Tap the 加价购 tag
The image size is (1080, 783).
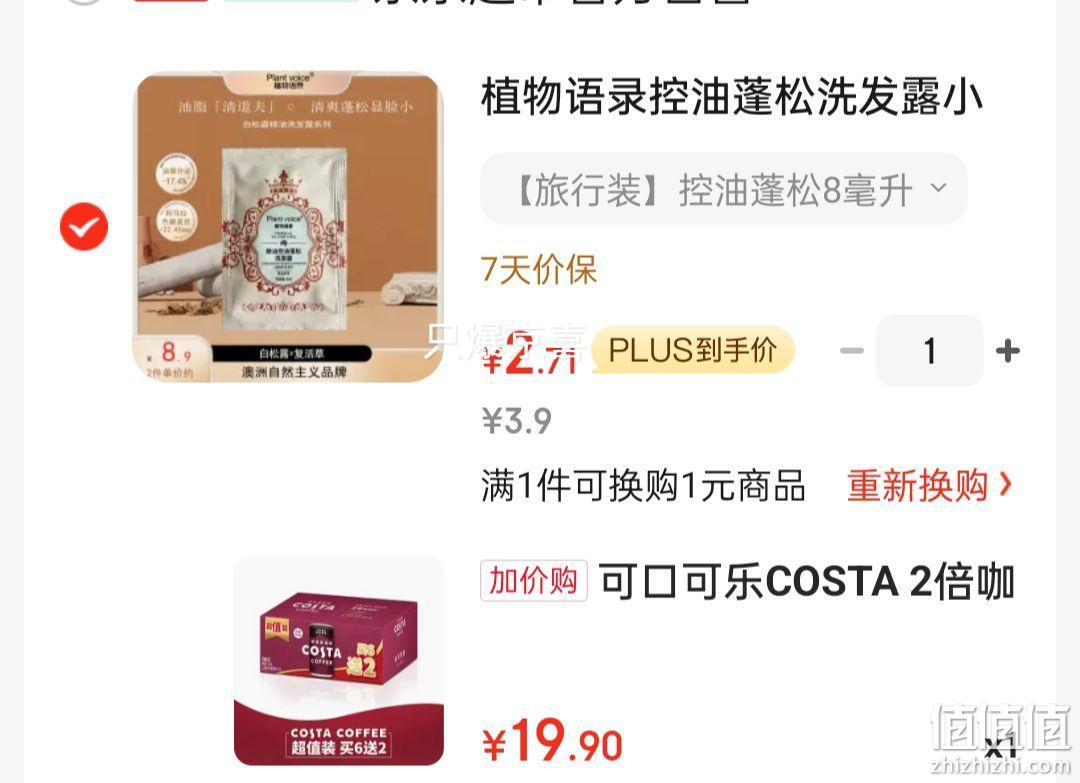(533, 581)
